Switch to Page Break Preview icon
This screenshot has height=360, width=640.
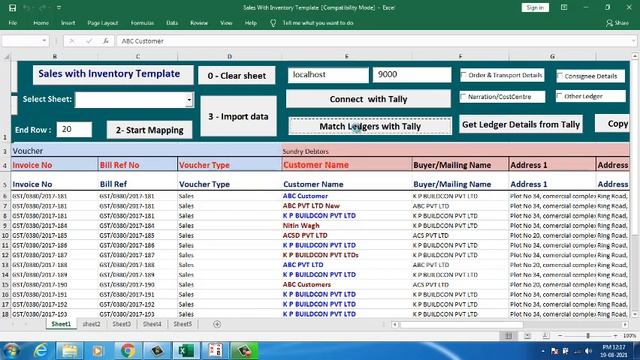[546, 336]
